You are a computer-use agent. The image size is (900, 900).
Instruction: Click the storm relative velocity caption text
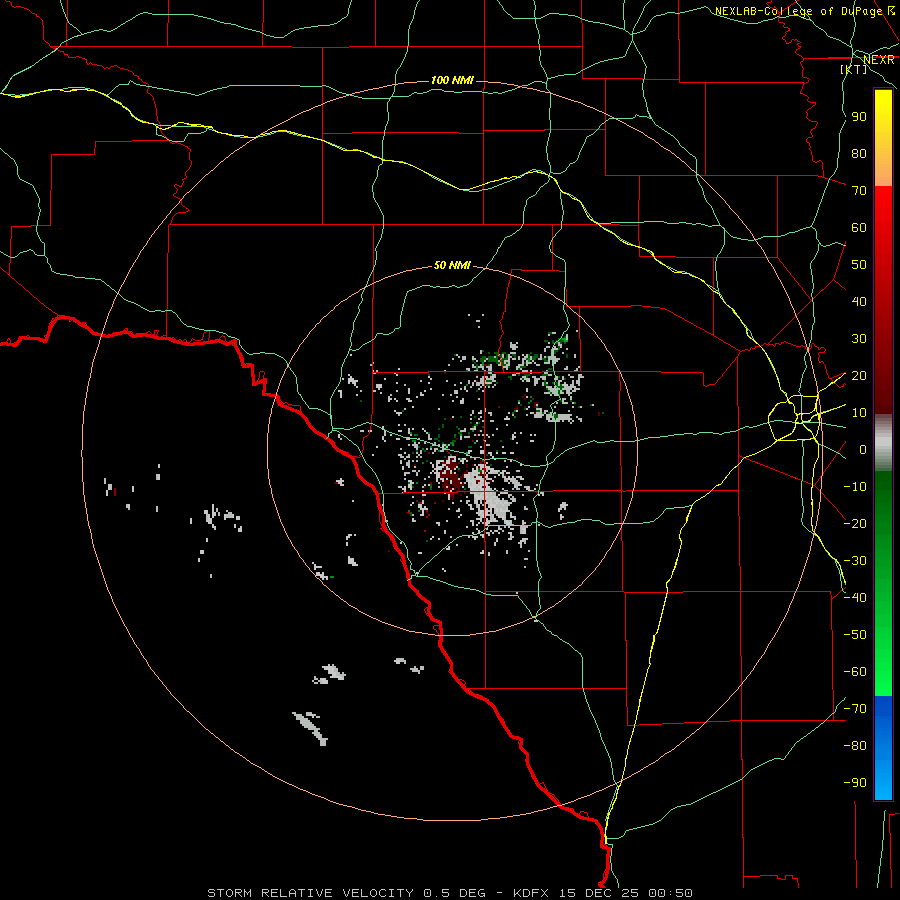tap(449, 893)
